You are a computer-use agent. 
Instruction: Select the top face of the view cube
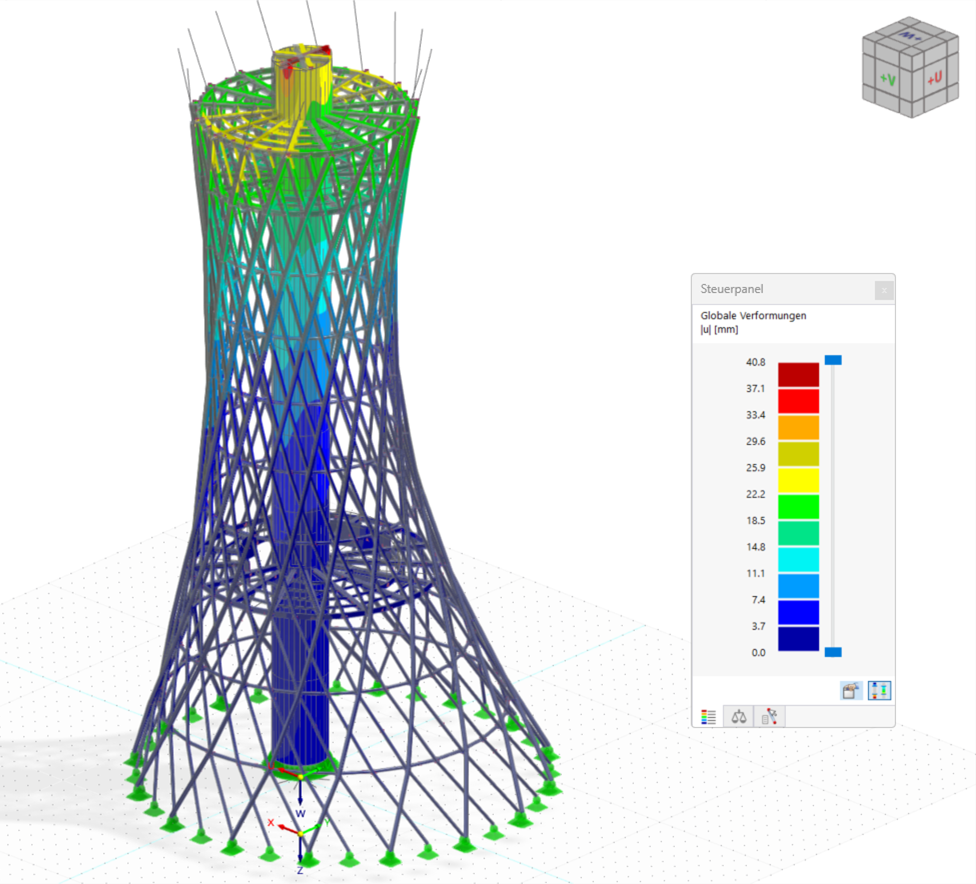pyautogui.click(x=910, y=35)
